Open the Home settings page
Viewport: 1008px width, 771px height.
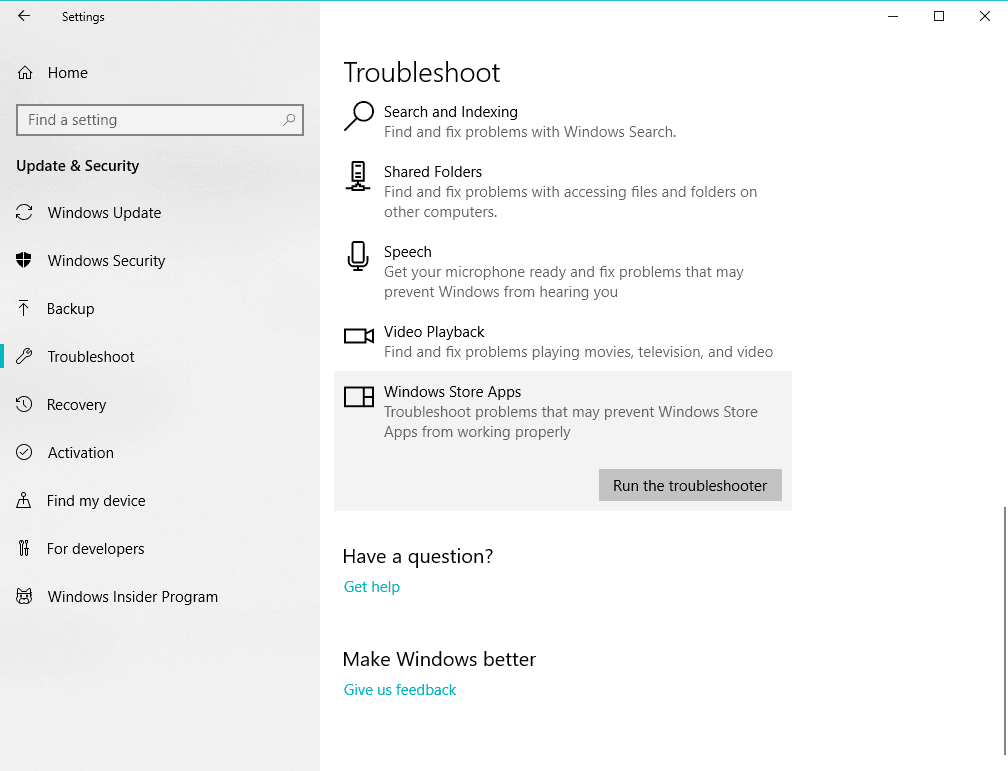[159, 73]
